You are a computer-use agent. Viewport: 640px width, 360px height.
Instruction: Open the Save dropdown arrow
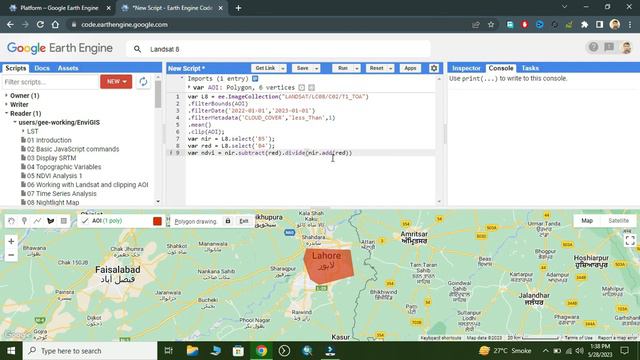[316, 68]
